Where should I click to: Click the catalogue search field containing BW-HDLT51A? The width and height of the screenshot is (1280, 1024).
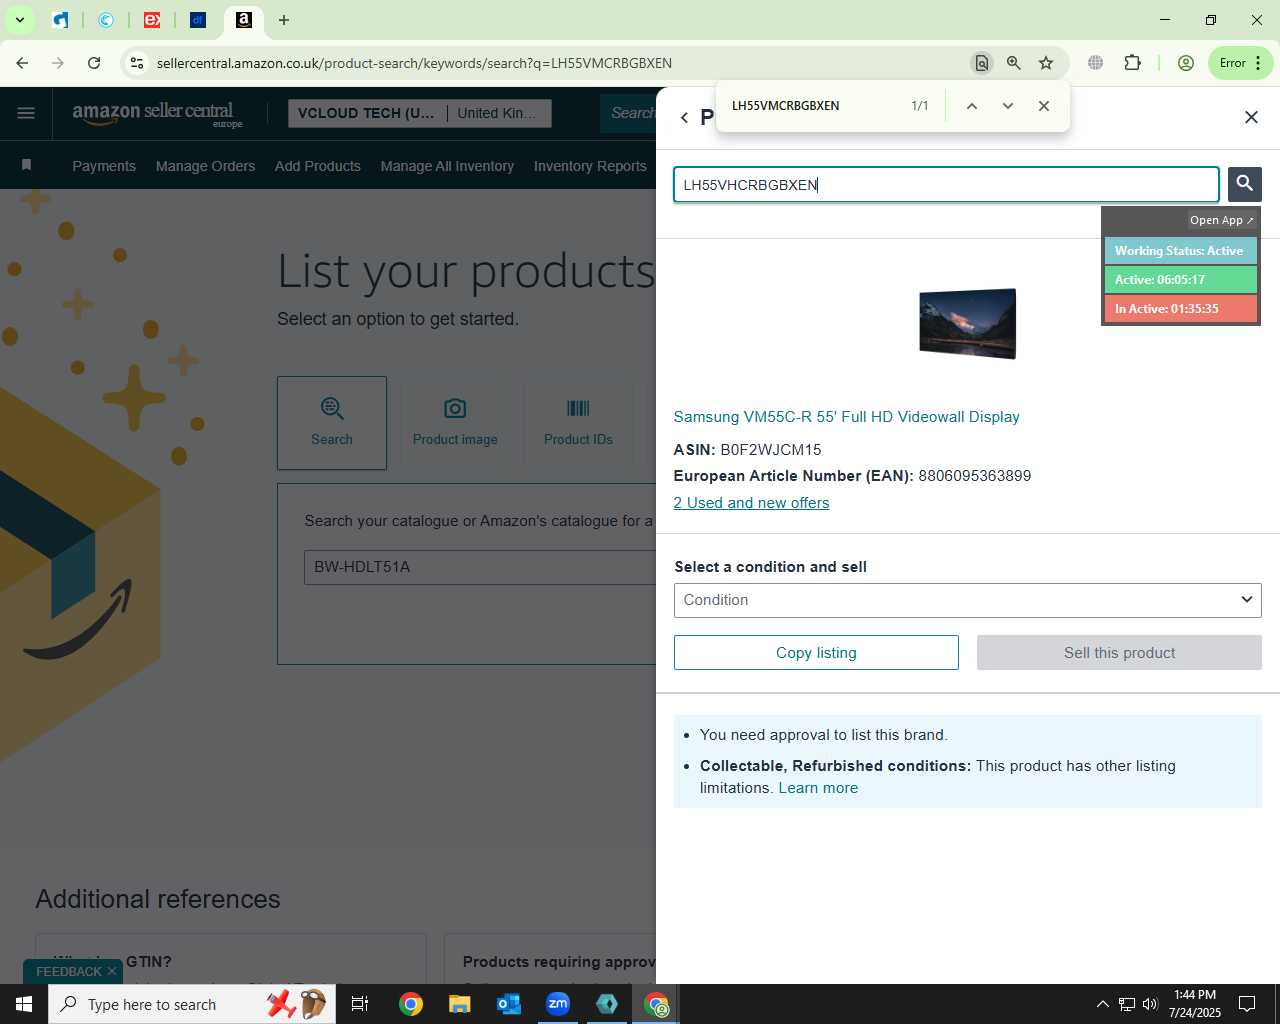click(x=480, y=567)
